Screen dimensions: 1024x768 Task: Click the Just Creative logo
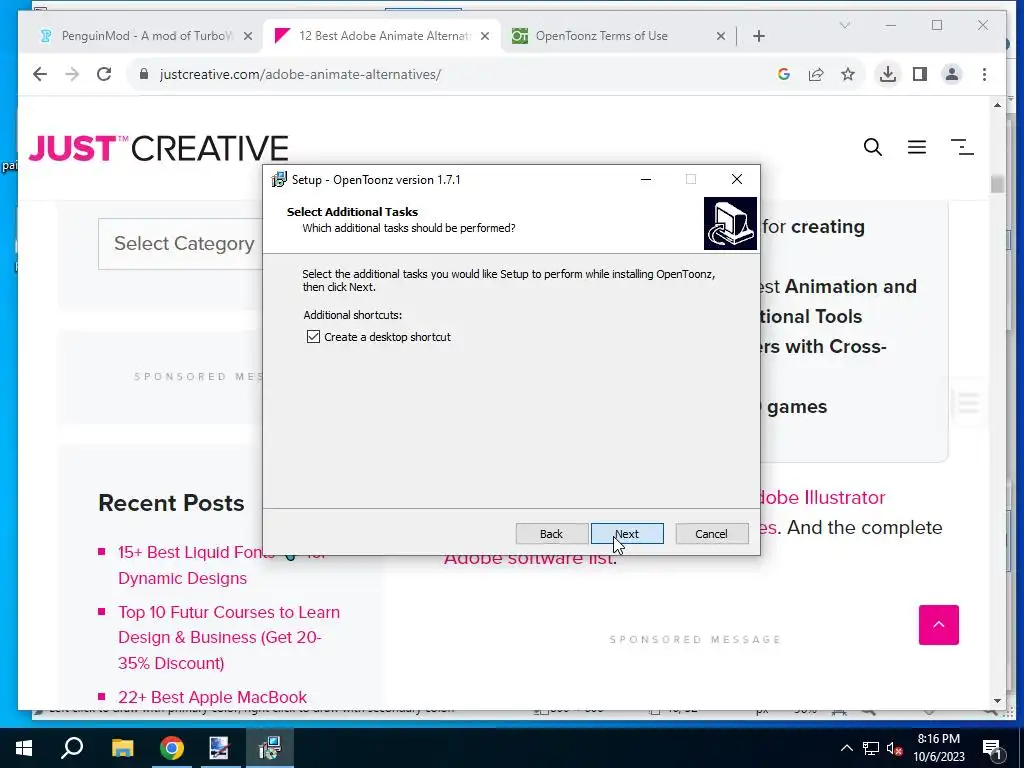coord(159,148)
